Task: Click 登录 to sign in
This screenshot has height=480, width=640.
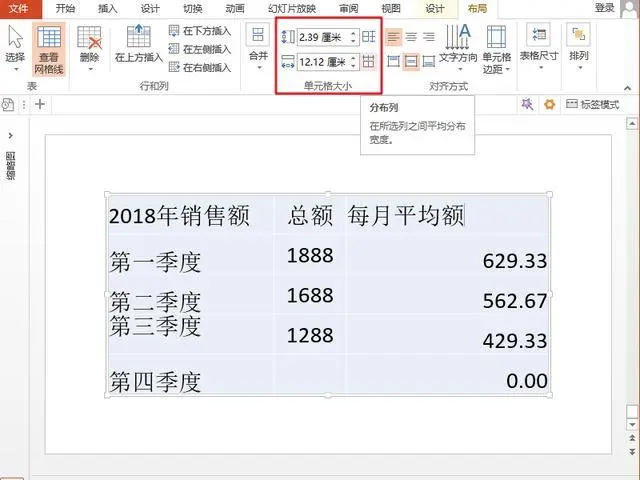Action: point(604,8)
